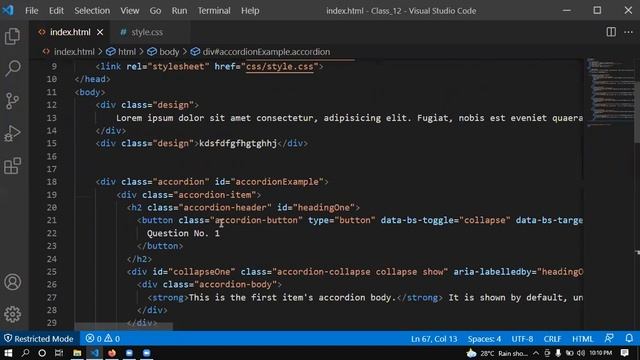Select language mode HTML

tap(582, 339)
